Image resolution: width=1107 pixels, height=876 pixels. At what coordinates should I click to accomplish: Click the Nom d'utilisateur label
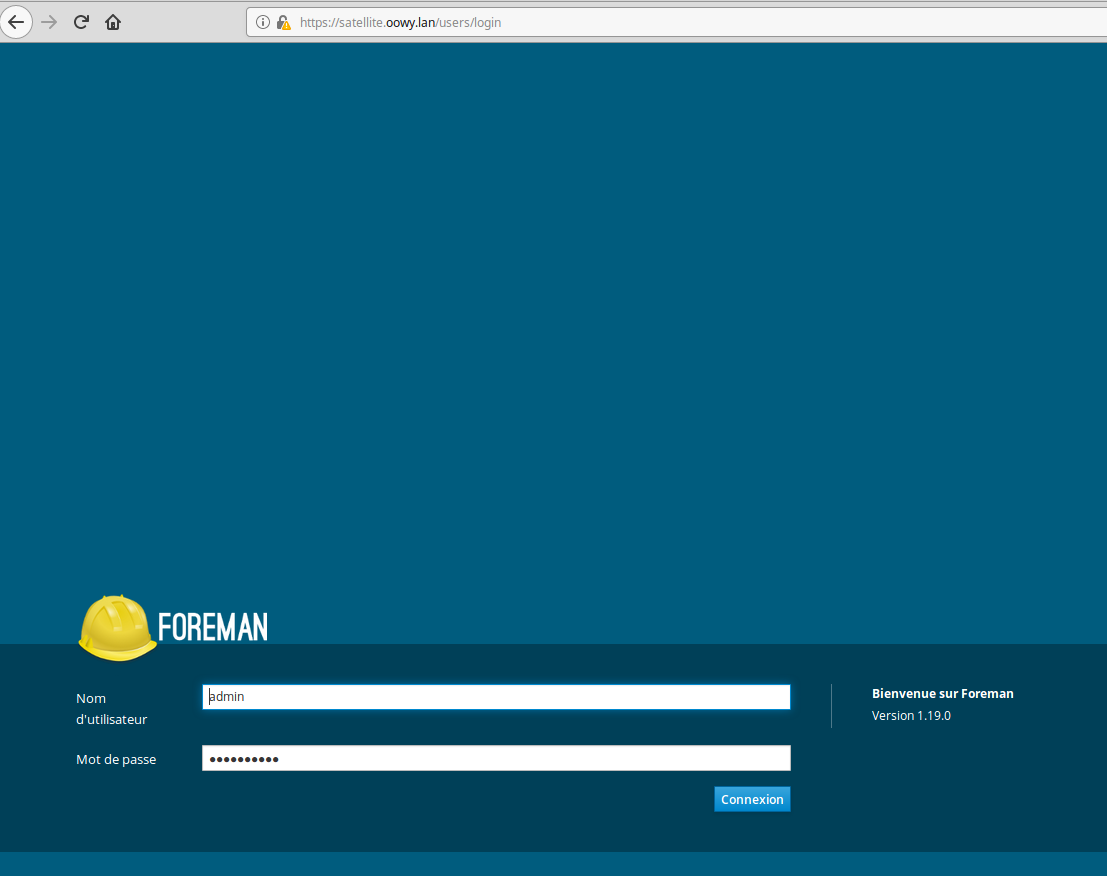pyautogui.click(x=111, y=708)
